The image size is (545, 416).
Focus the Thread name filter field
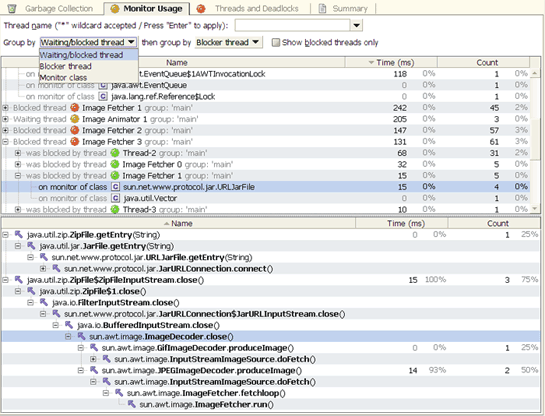tap(292, 25)
